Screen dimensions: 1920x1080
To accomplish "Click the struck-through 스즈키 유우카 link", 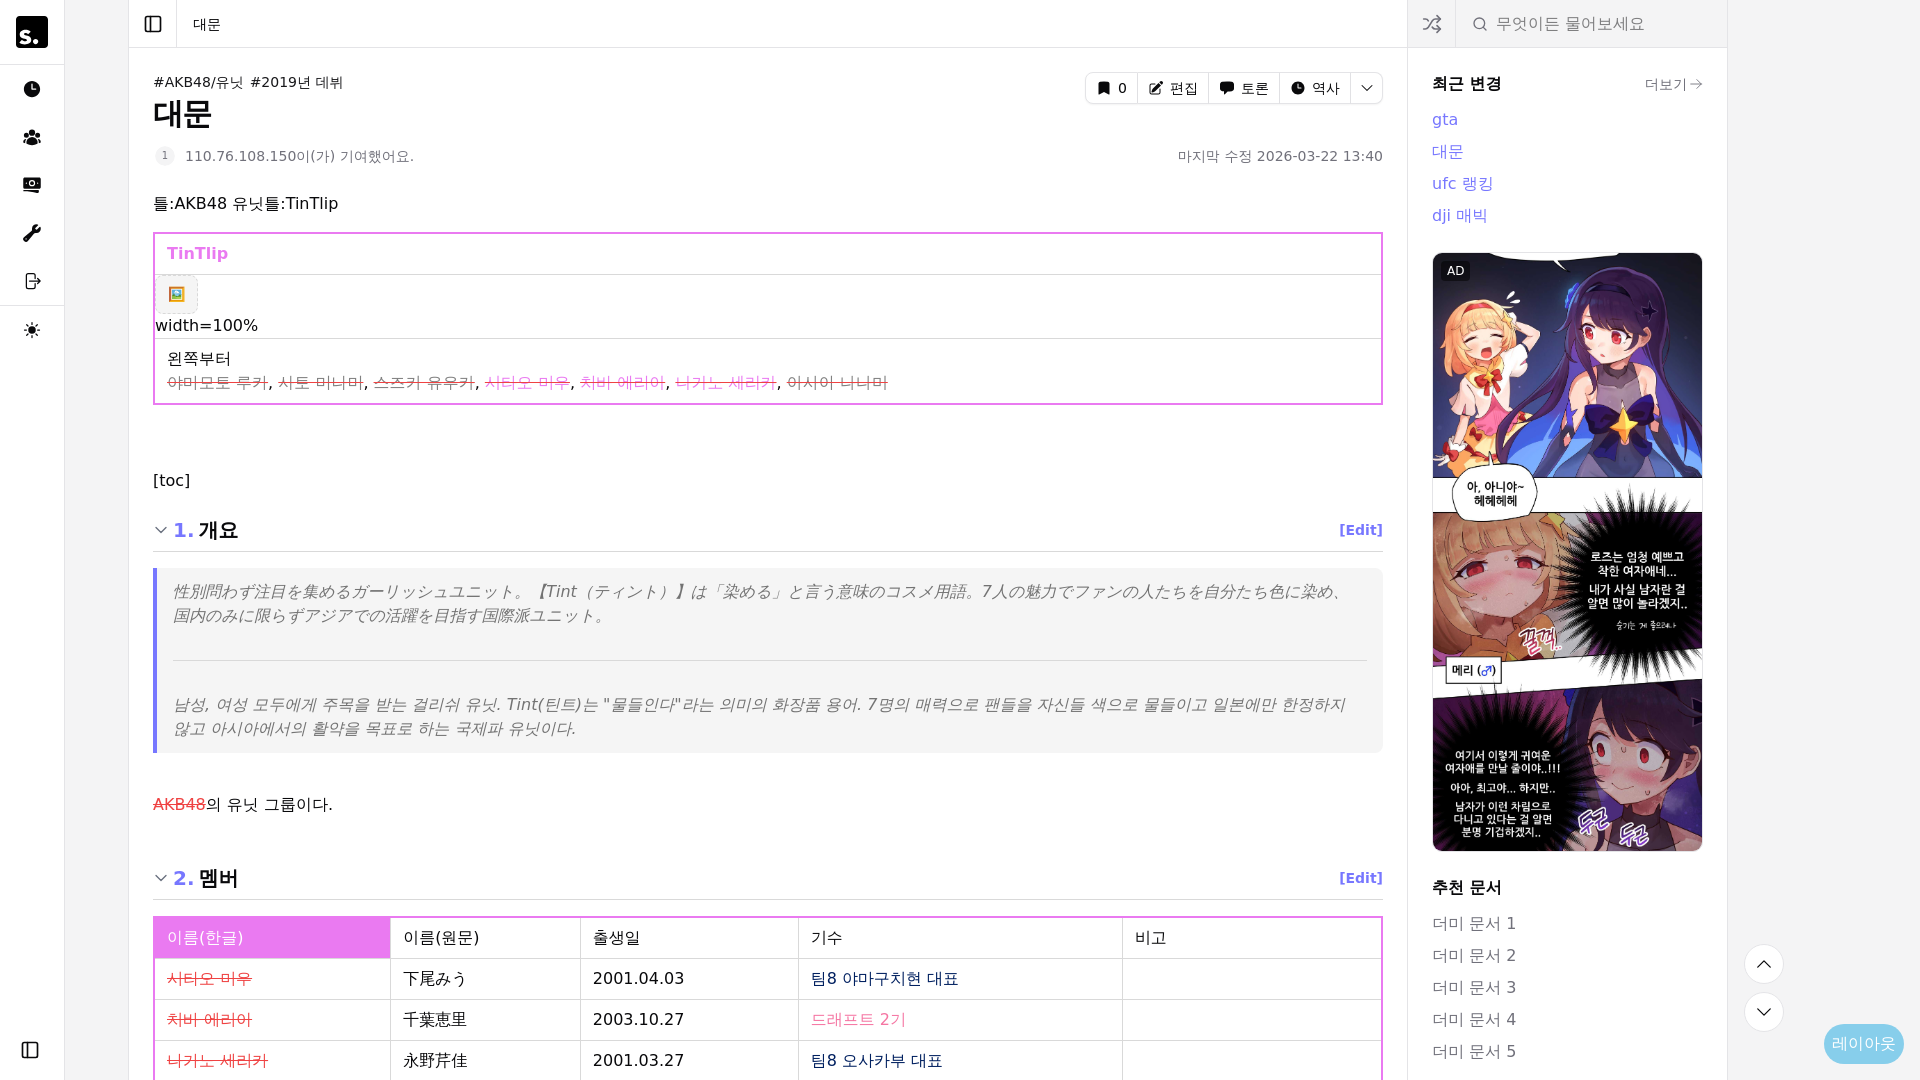I will [x=424, y=383].
